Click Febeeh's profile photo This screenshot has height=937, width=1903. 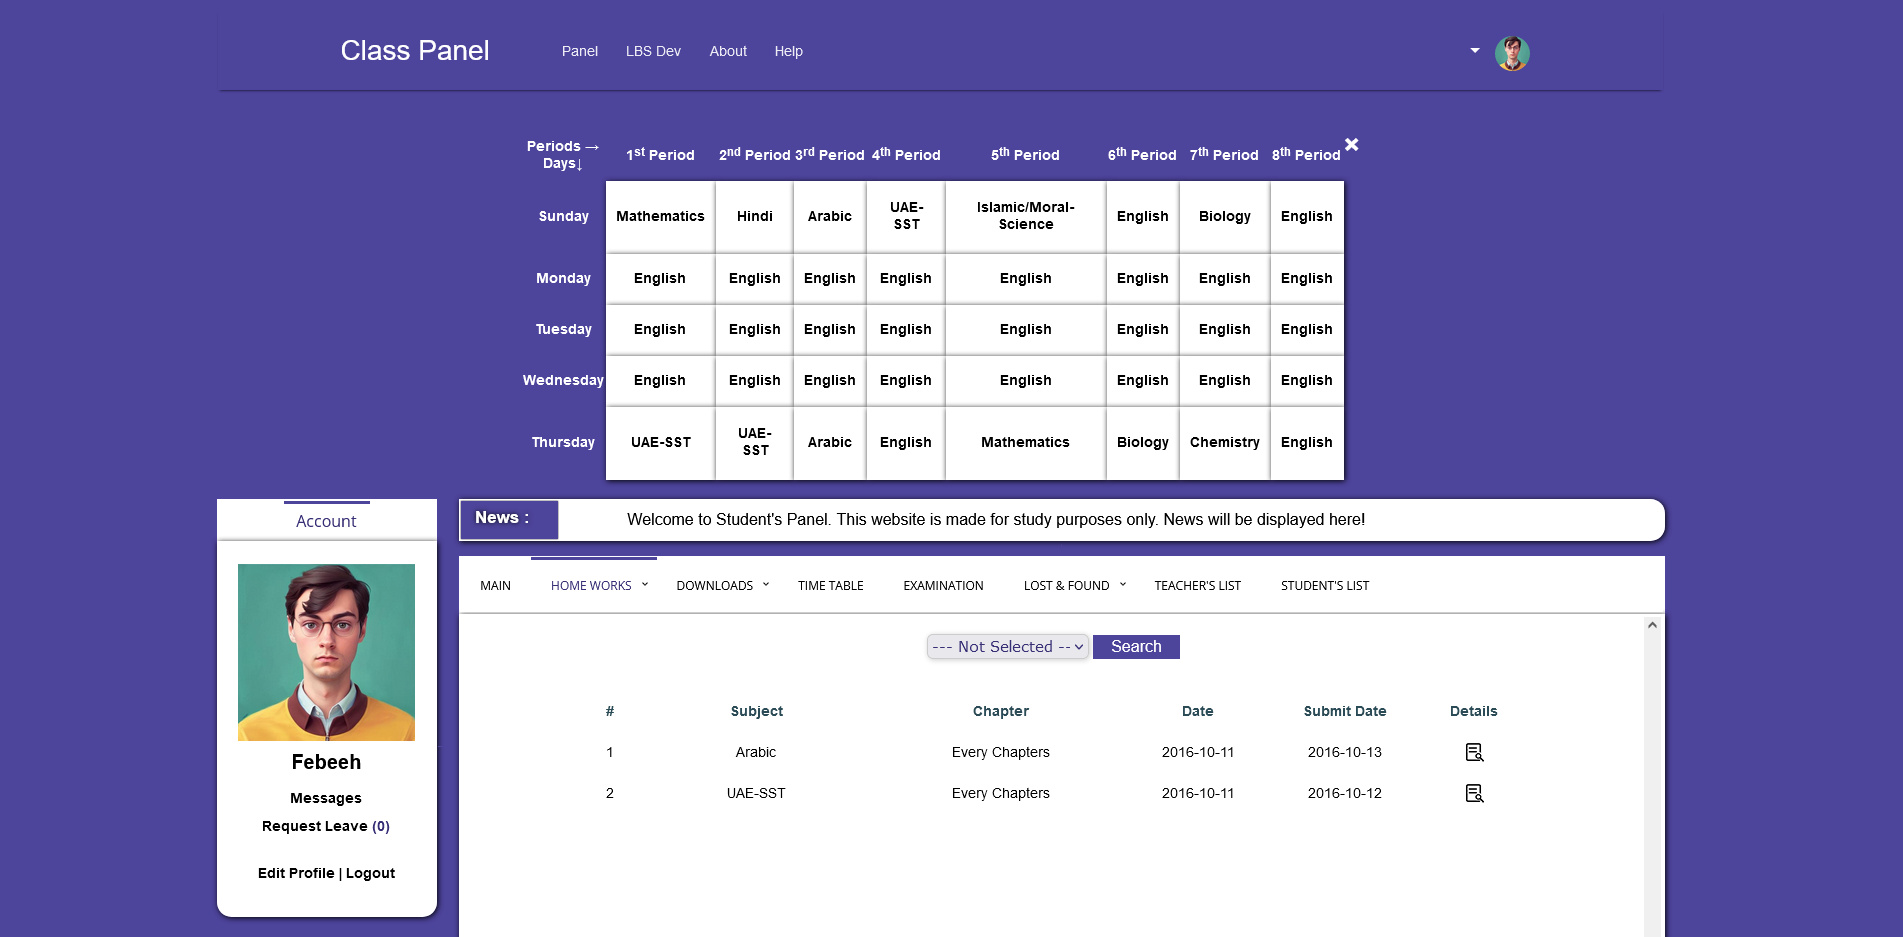pyautogui.click(x=326, y=652)
